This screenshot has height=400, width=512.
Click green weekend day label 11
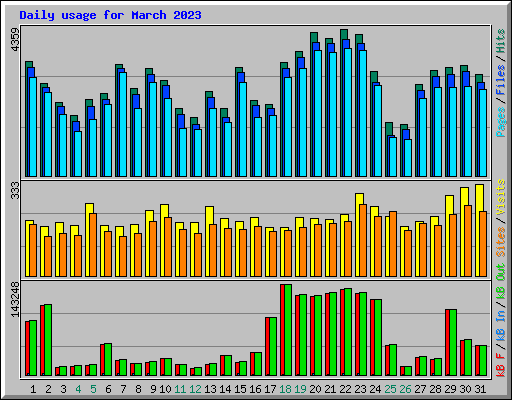pyautogui.click(x=180, y=389)
